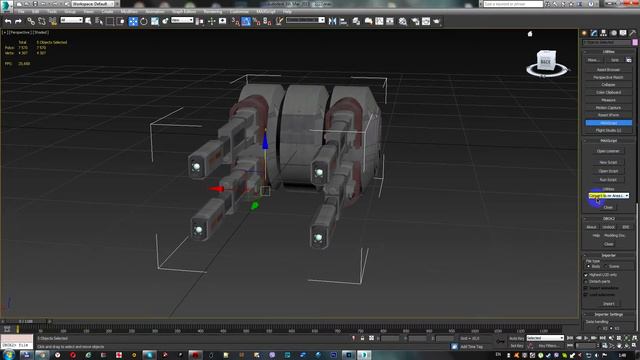
Task: Click the teapot Render Production icon
Action: click(x=437, y=21)
